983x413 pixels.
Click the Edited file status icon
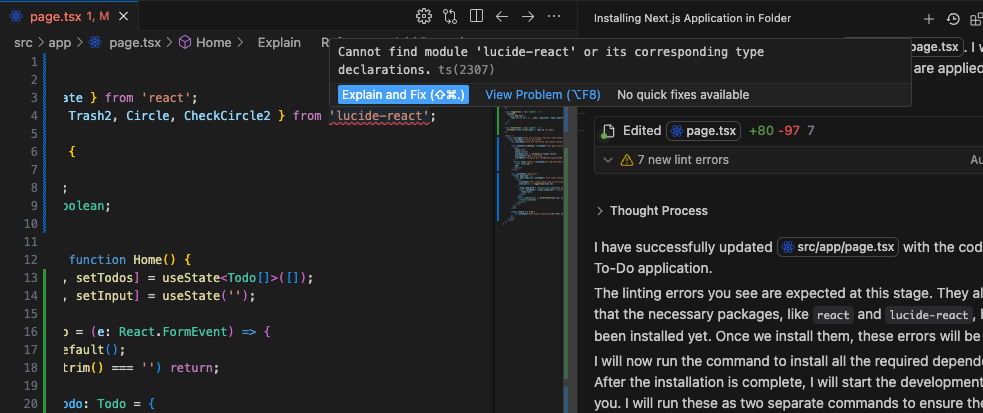pos(607,132)
